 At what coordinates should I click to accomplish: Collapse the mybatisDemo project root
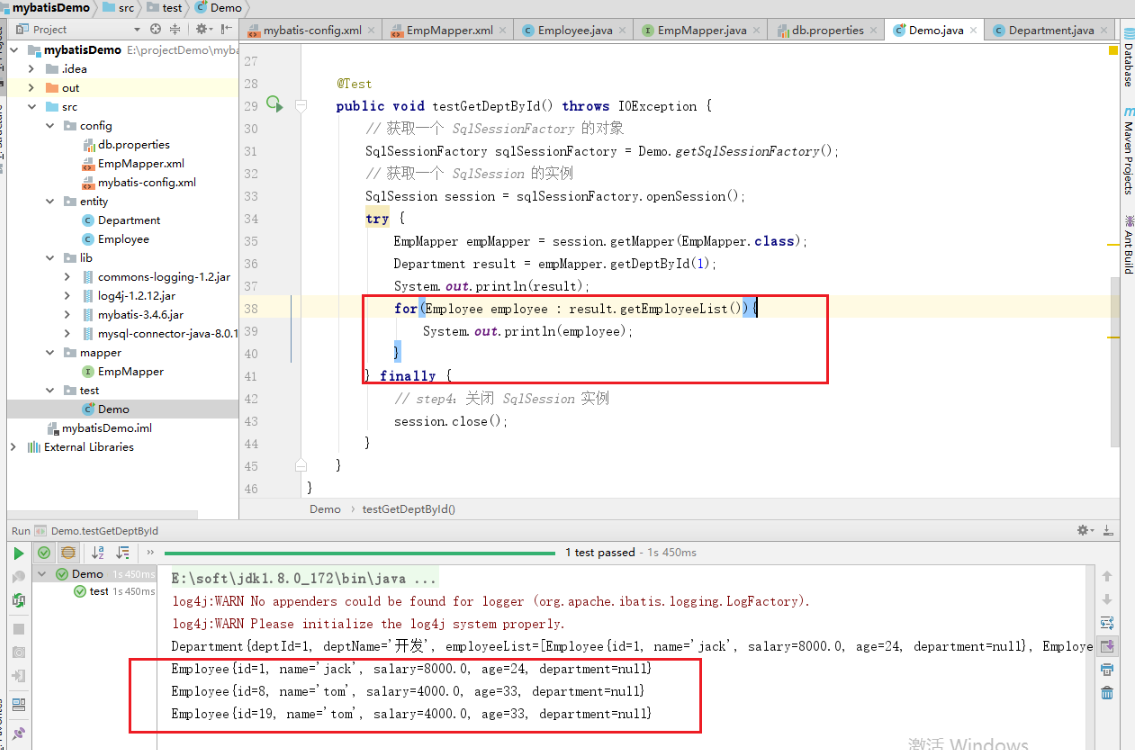pyautogui.click(x=14, y=50)
